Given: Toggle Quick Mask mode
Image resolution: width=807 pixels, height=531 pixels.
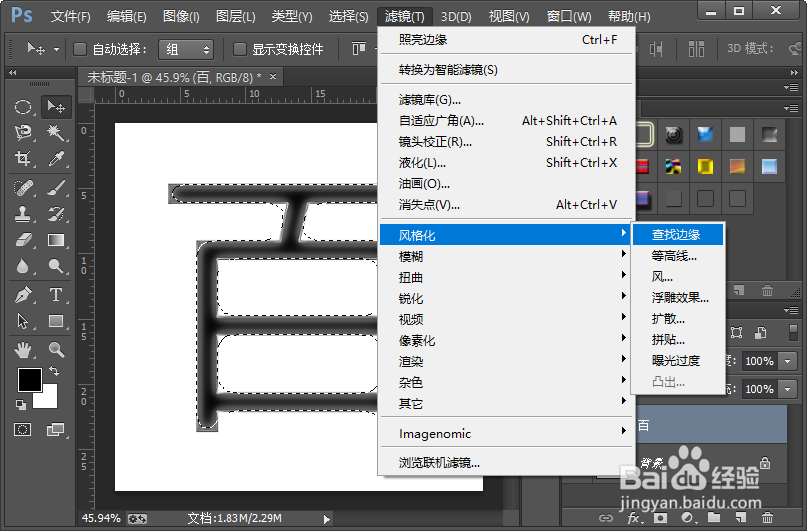Looking at the screenshot, I should (23, 430).
